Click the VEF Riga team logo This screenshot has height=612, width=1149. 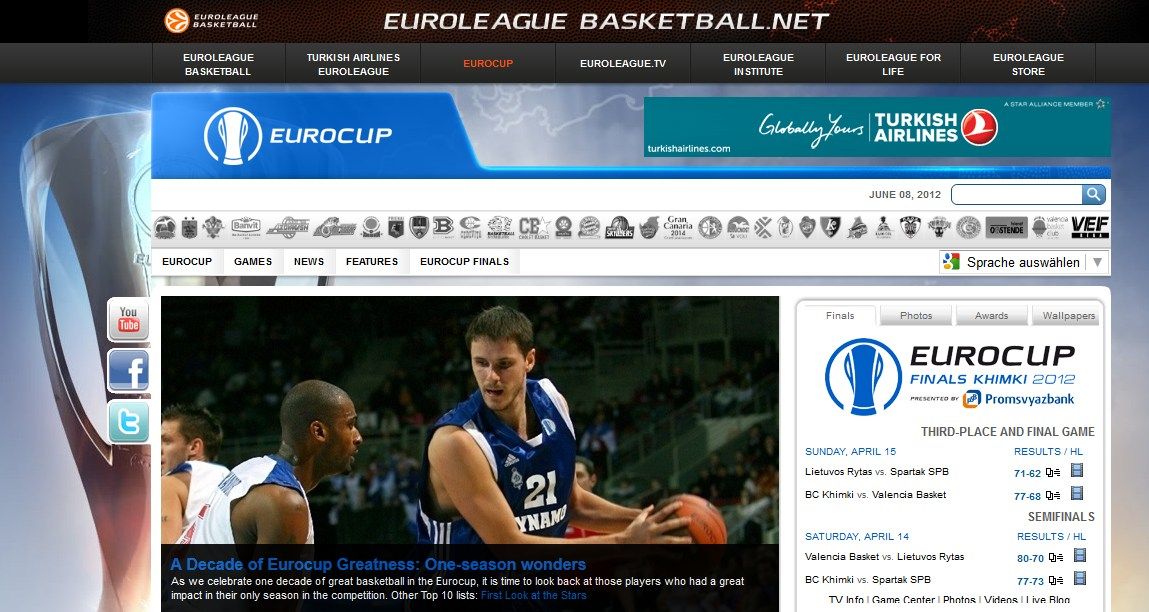click(1089, 228)
